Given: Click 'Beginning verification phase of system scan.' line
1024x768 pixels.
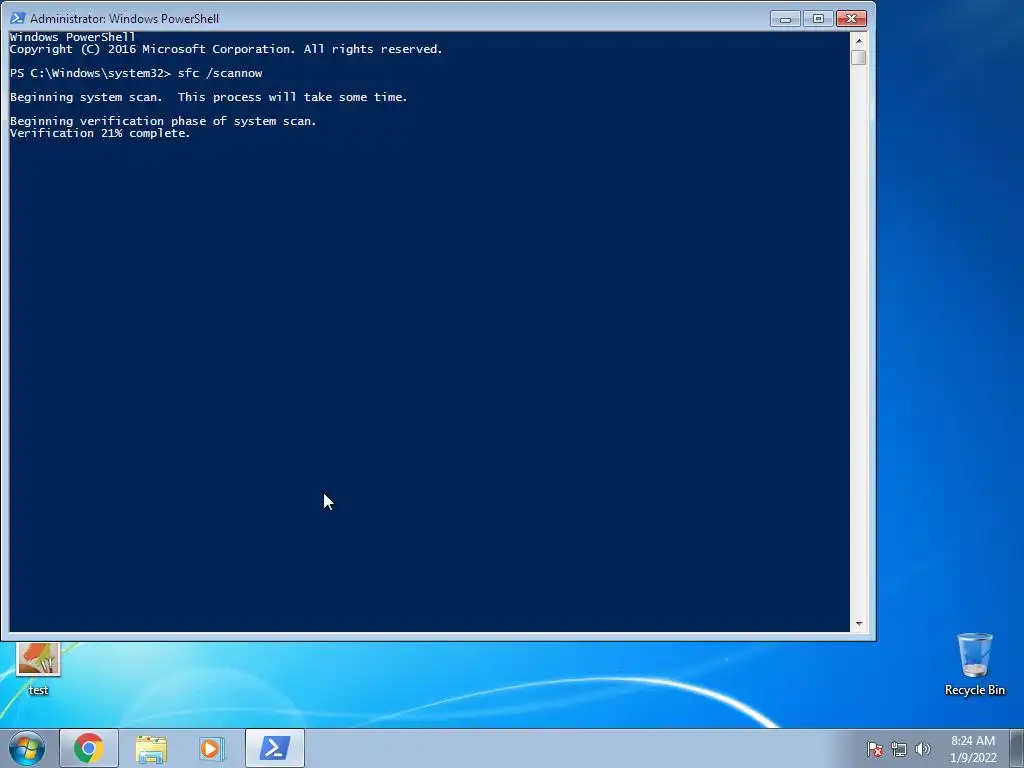Looking at the screenshot, I should pyautogui.click(x=163, y=121).
